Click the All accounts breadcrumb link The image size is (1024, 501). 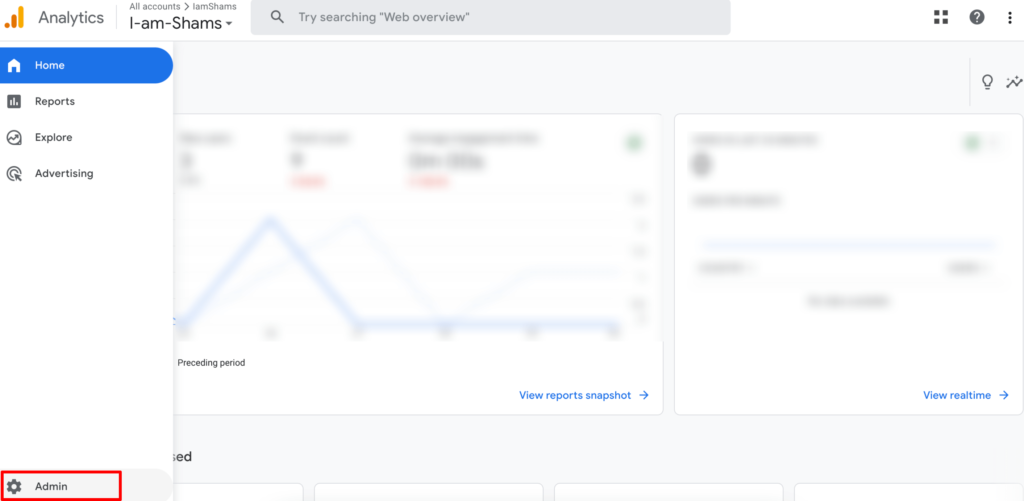click(x=154, y=6)
